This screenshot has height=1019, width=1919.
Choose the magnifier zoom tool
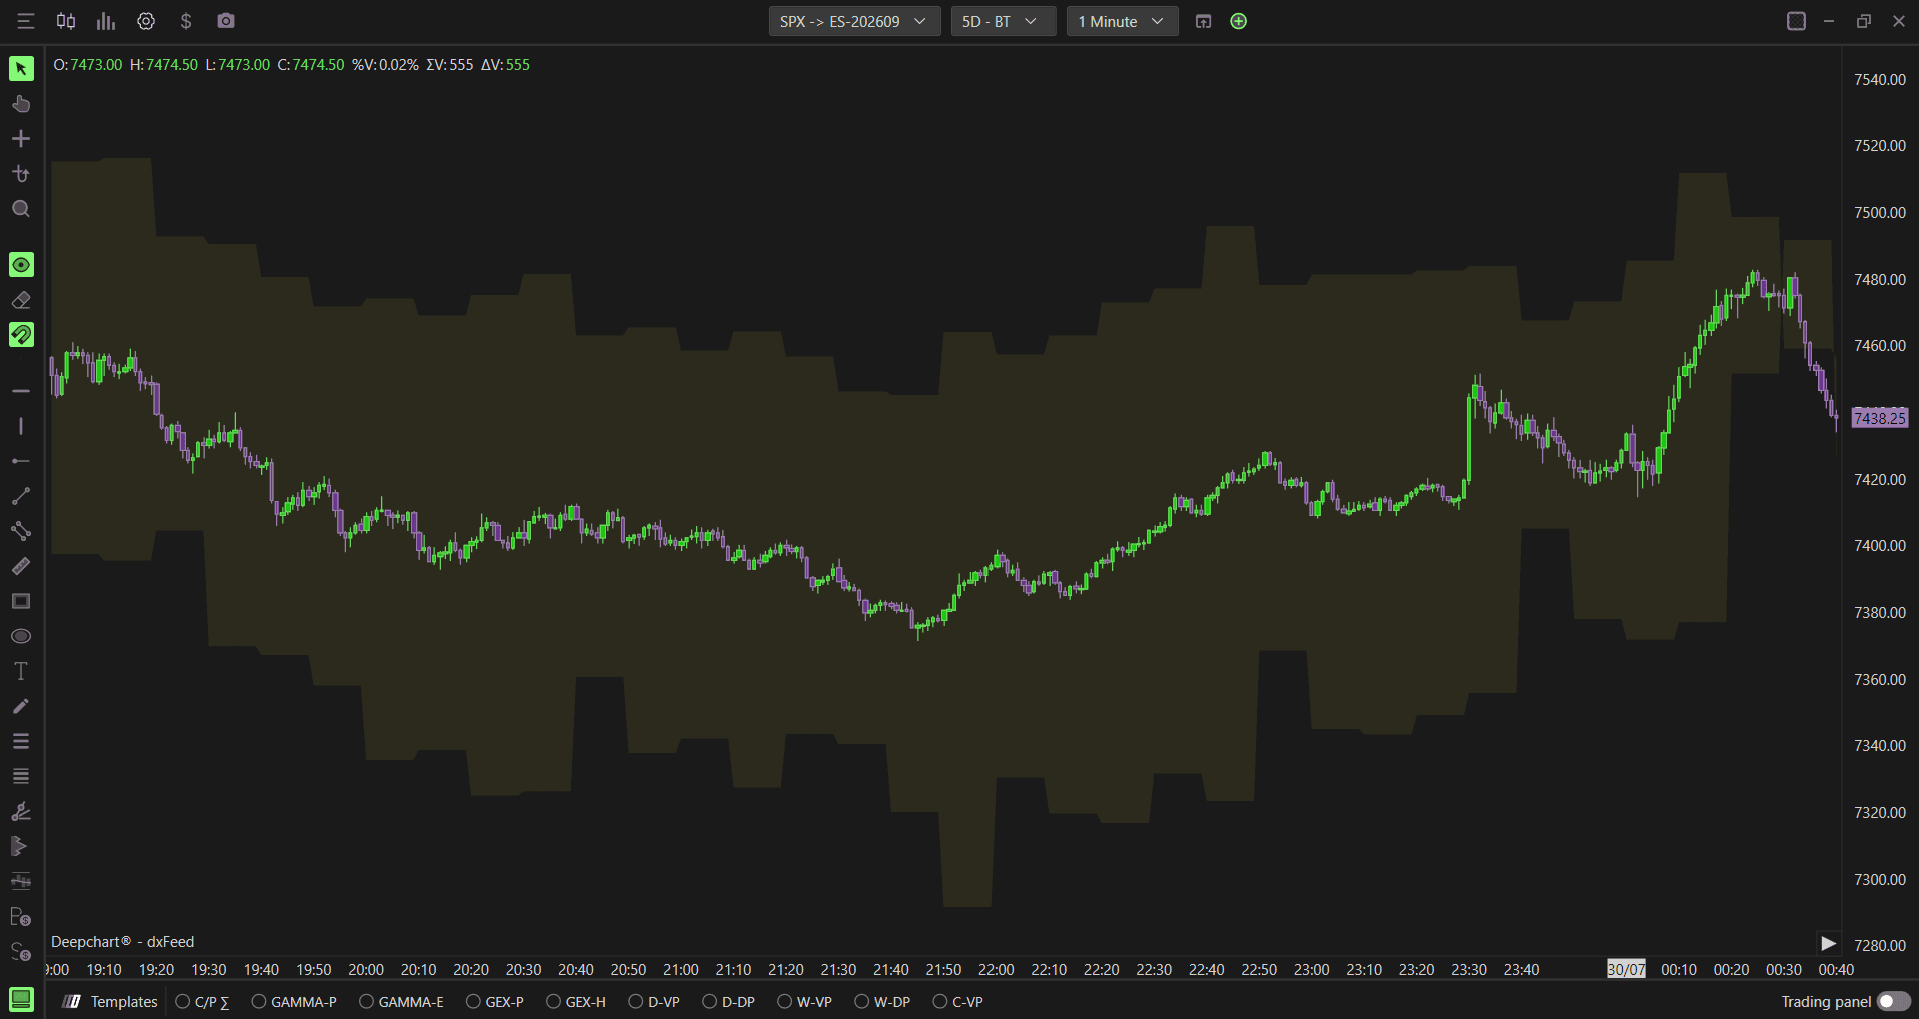click(21, 209)
